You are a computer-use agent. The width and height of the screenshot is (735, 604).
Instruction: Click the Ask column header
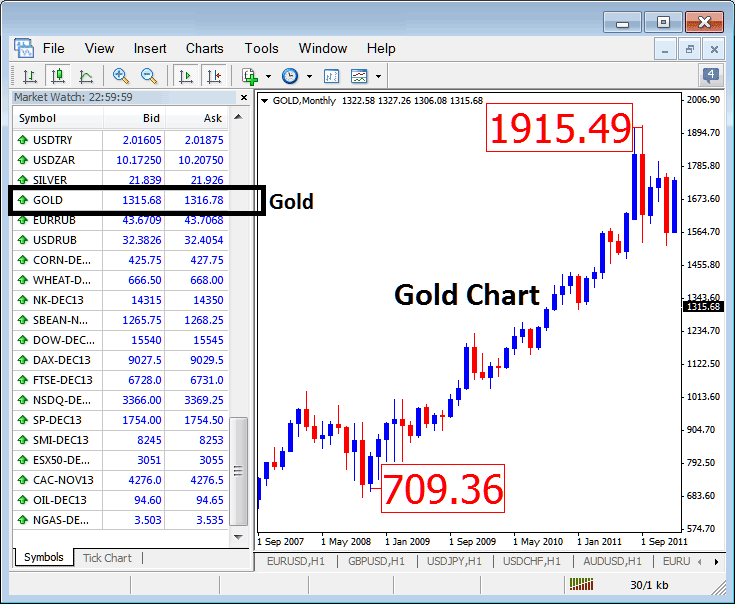pyautogui.click(x=197, y=118)
